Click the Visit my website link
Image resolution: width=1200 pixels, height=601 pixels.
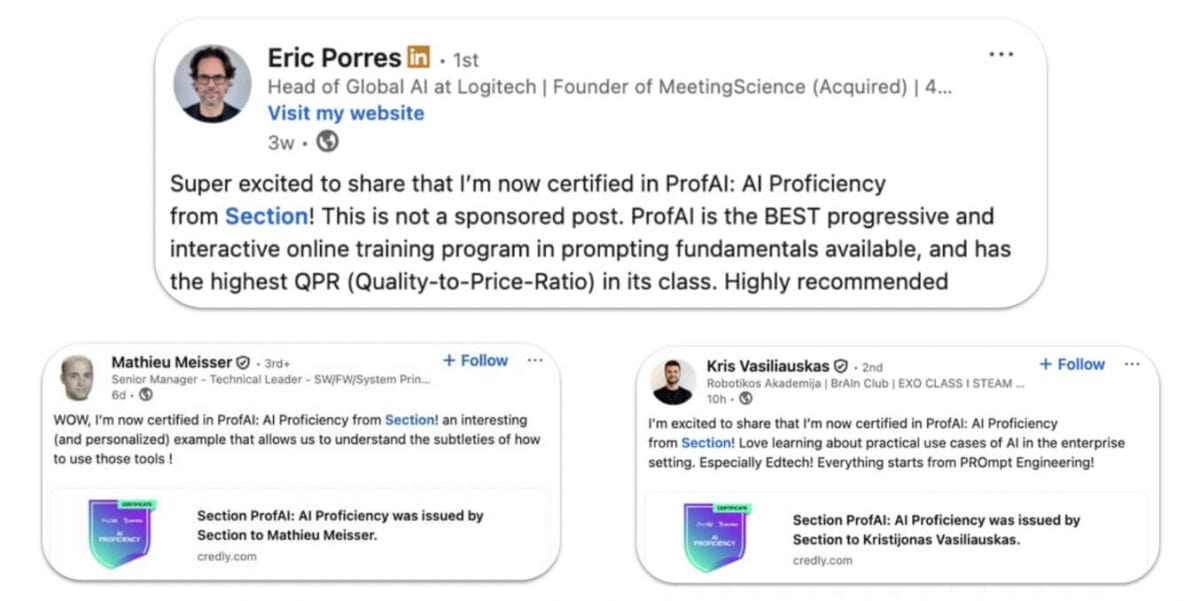click(345, 113)
